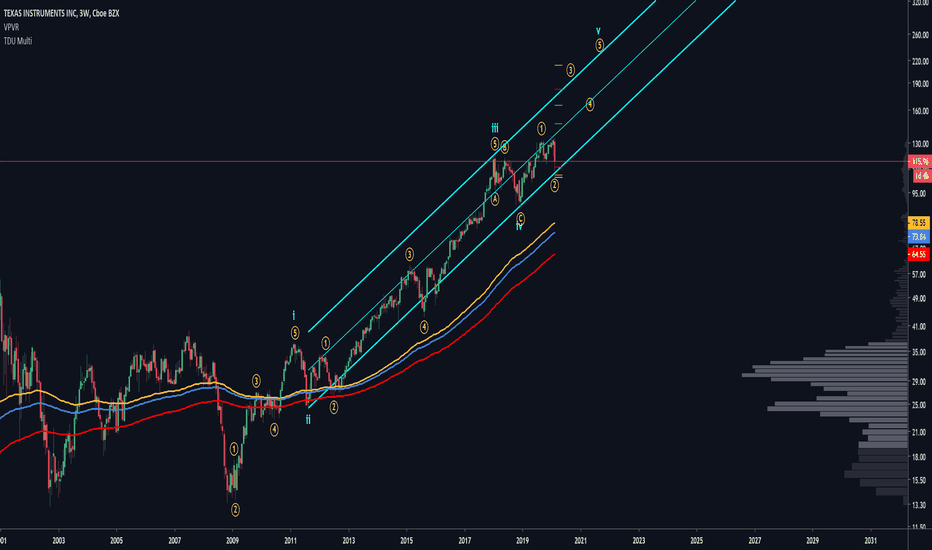Click the 29.00 price axis label
Screen dimensions: 932x550
[x=920, y=382]
